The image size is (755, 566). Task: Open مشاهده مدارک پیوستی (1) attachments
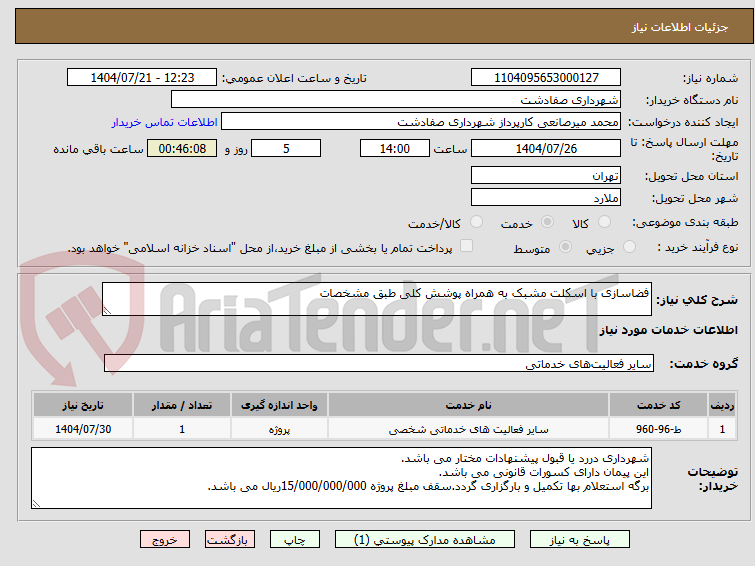click(425, 540)
